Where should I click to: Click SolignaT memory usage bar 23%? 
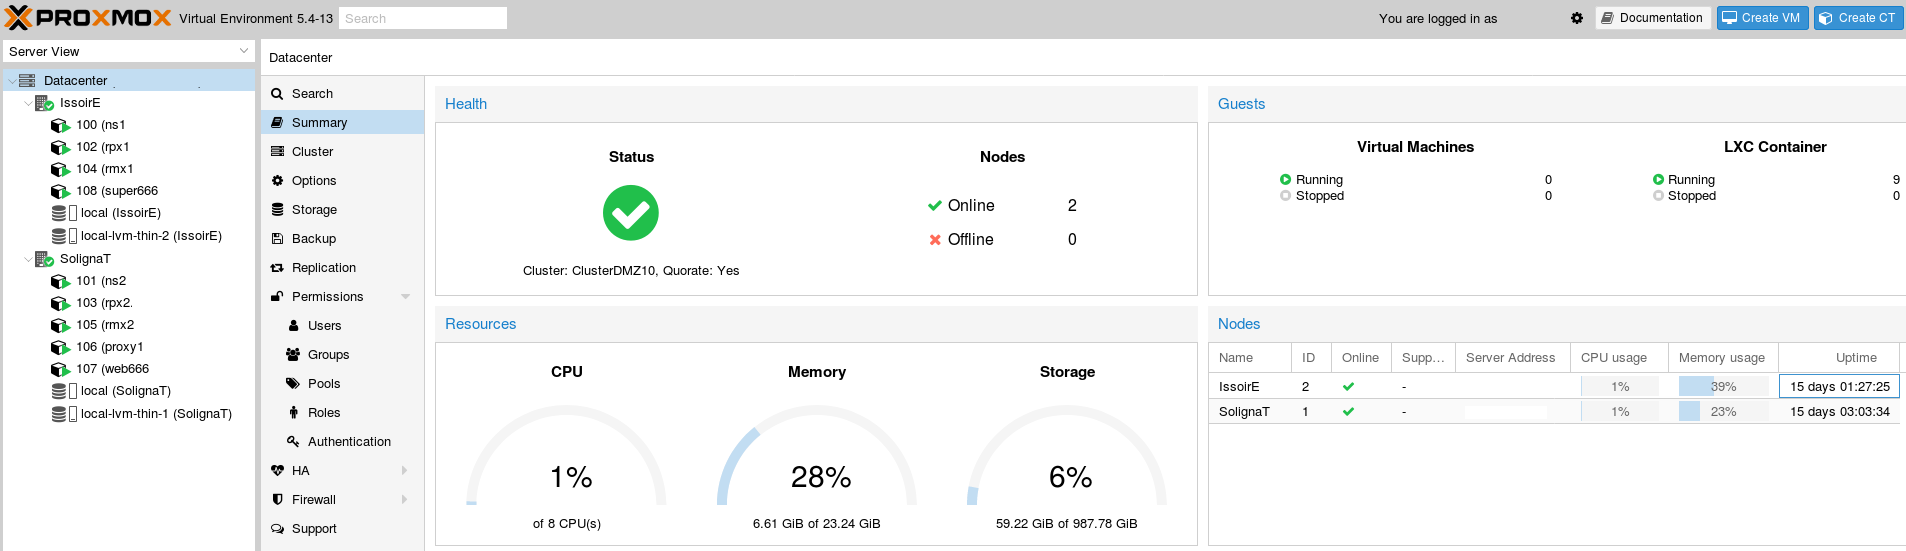tap(1723, 411)
